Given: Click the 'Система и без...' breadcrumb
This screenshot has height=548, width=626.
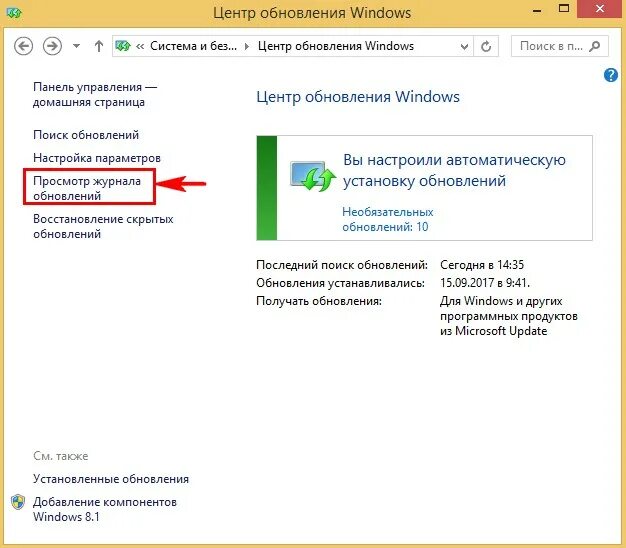Looking at the screenshot, I should [193, 46].
